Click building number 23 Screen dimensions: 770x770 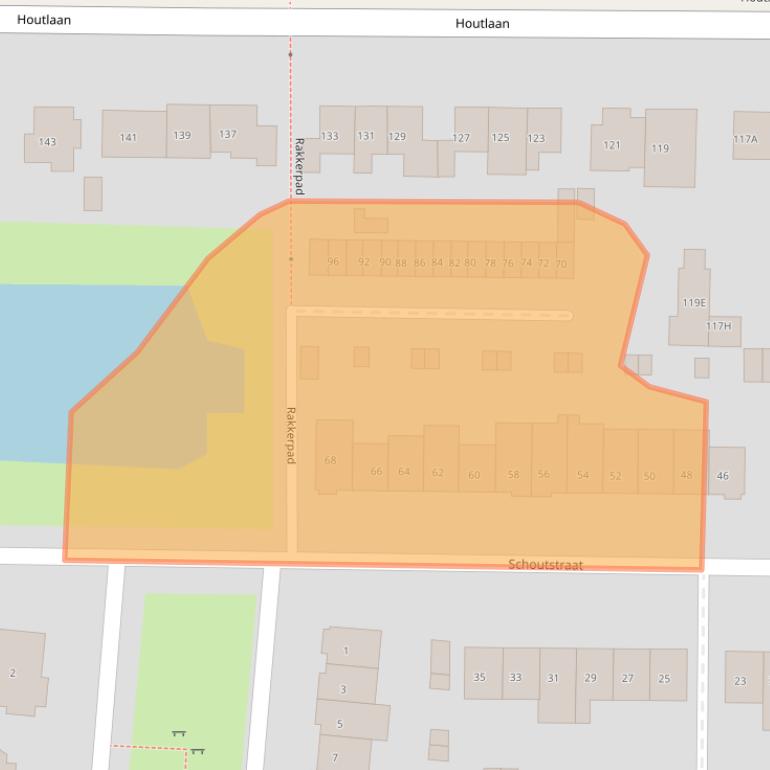coord(741,681)
